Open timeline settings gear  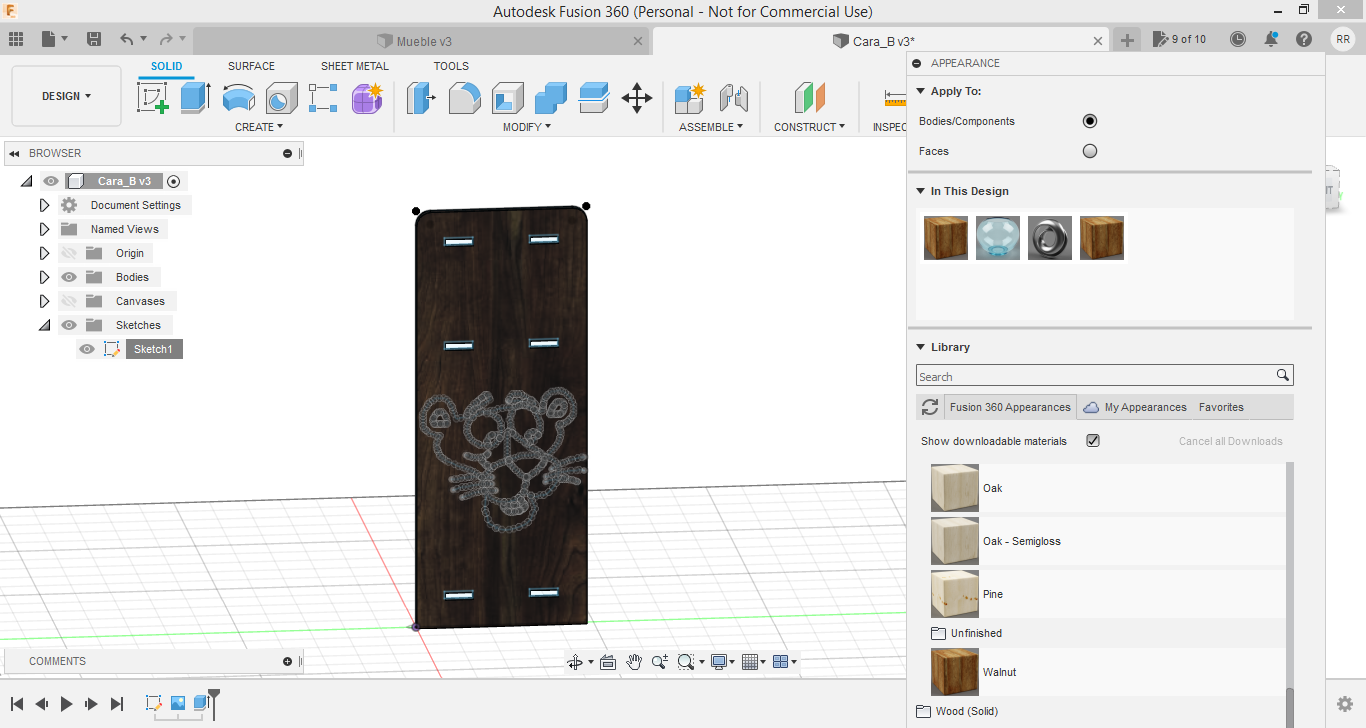point(1345,704)
